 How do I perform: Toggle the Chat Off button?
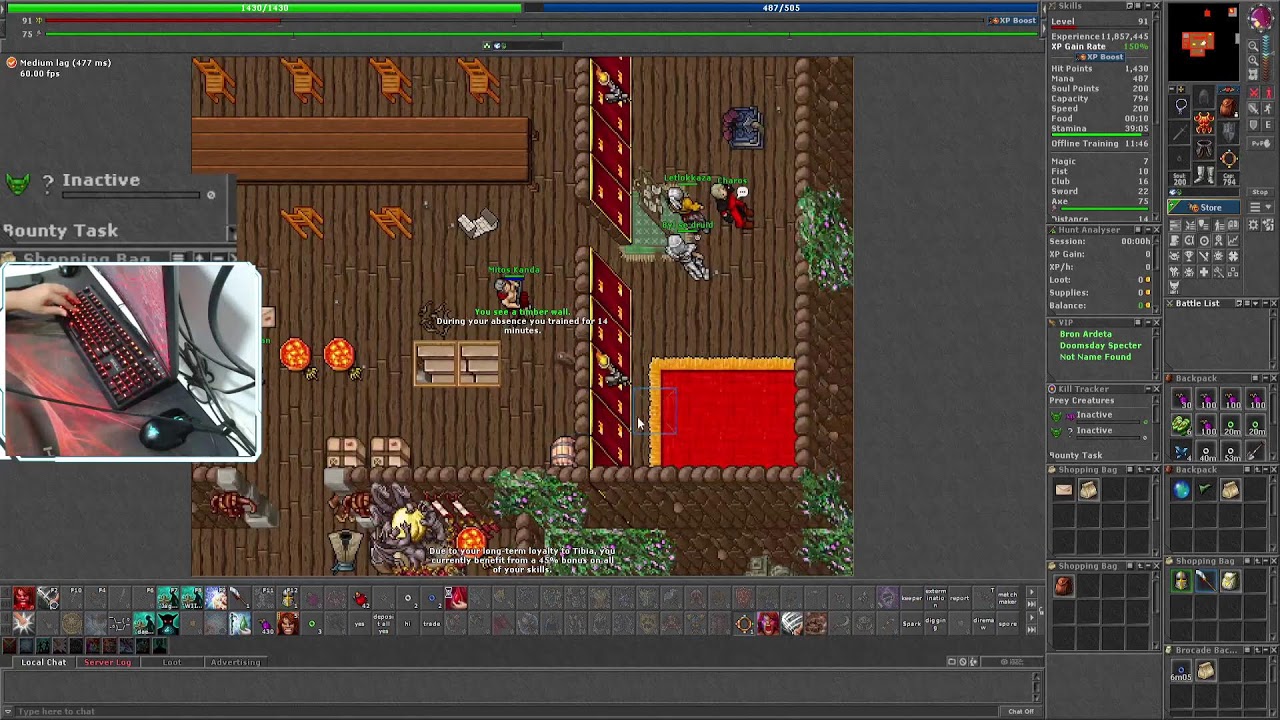click(x=1021, y=711)
